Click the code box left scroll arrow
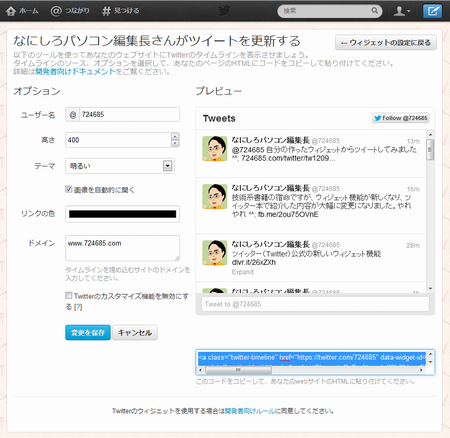This screenshot has width=450, height=438. [201, 370]
